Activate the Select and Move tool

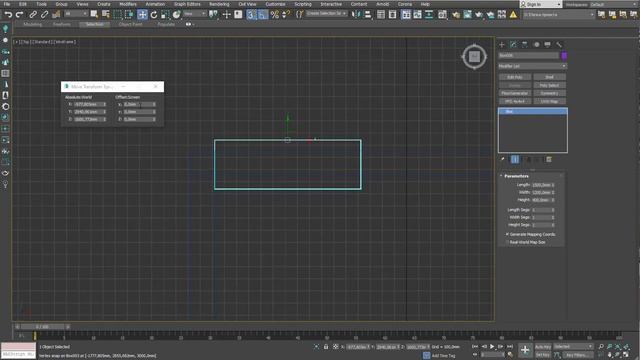142,15
